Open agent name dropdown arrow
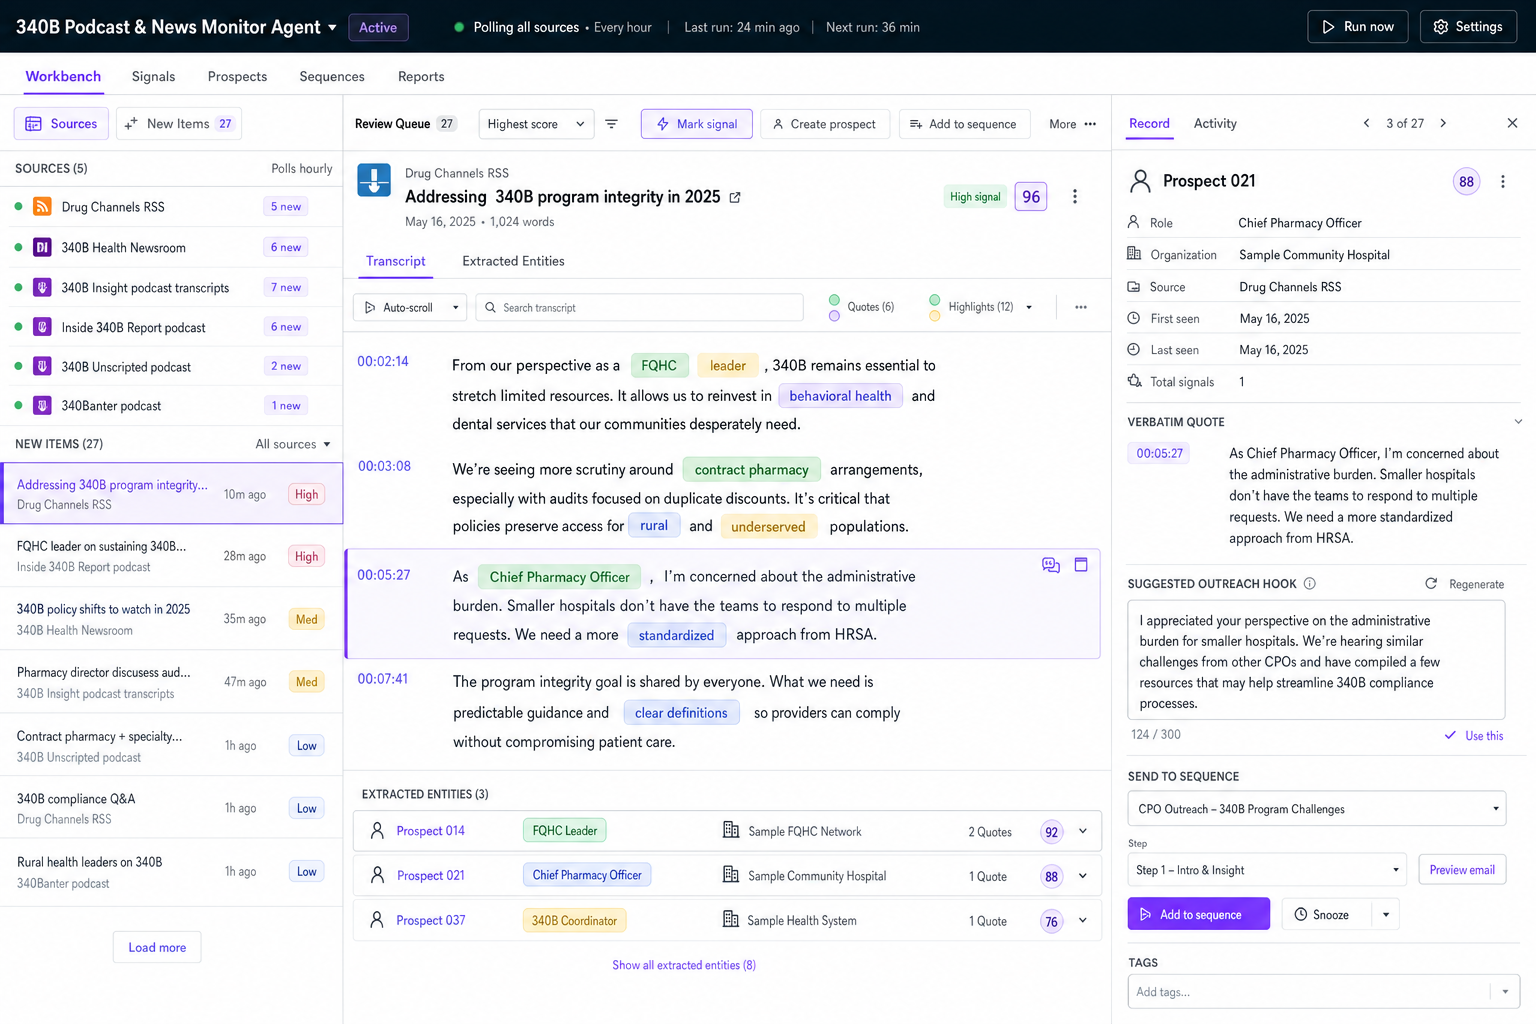Image resolution: width=1536 pixels, height=1024 pixels. (332, 27)
